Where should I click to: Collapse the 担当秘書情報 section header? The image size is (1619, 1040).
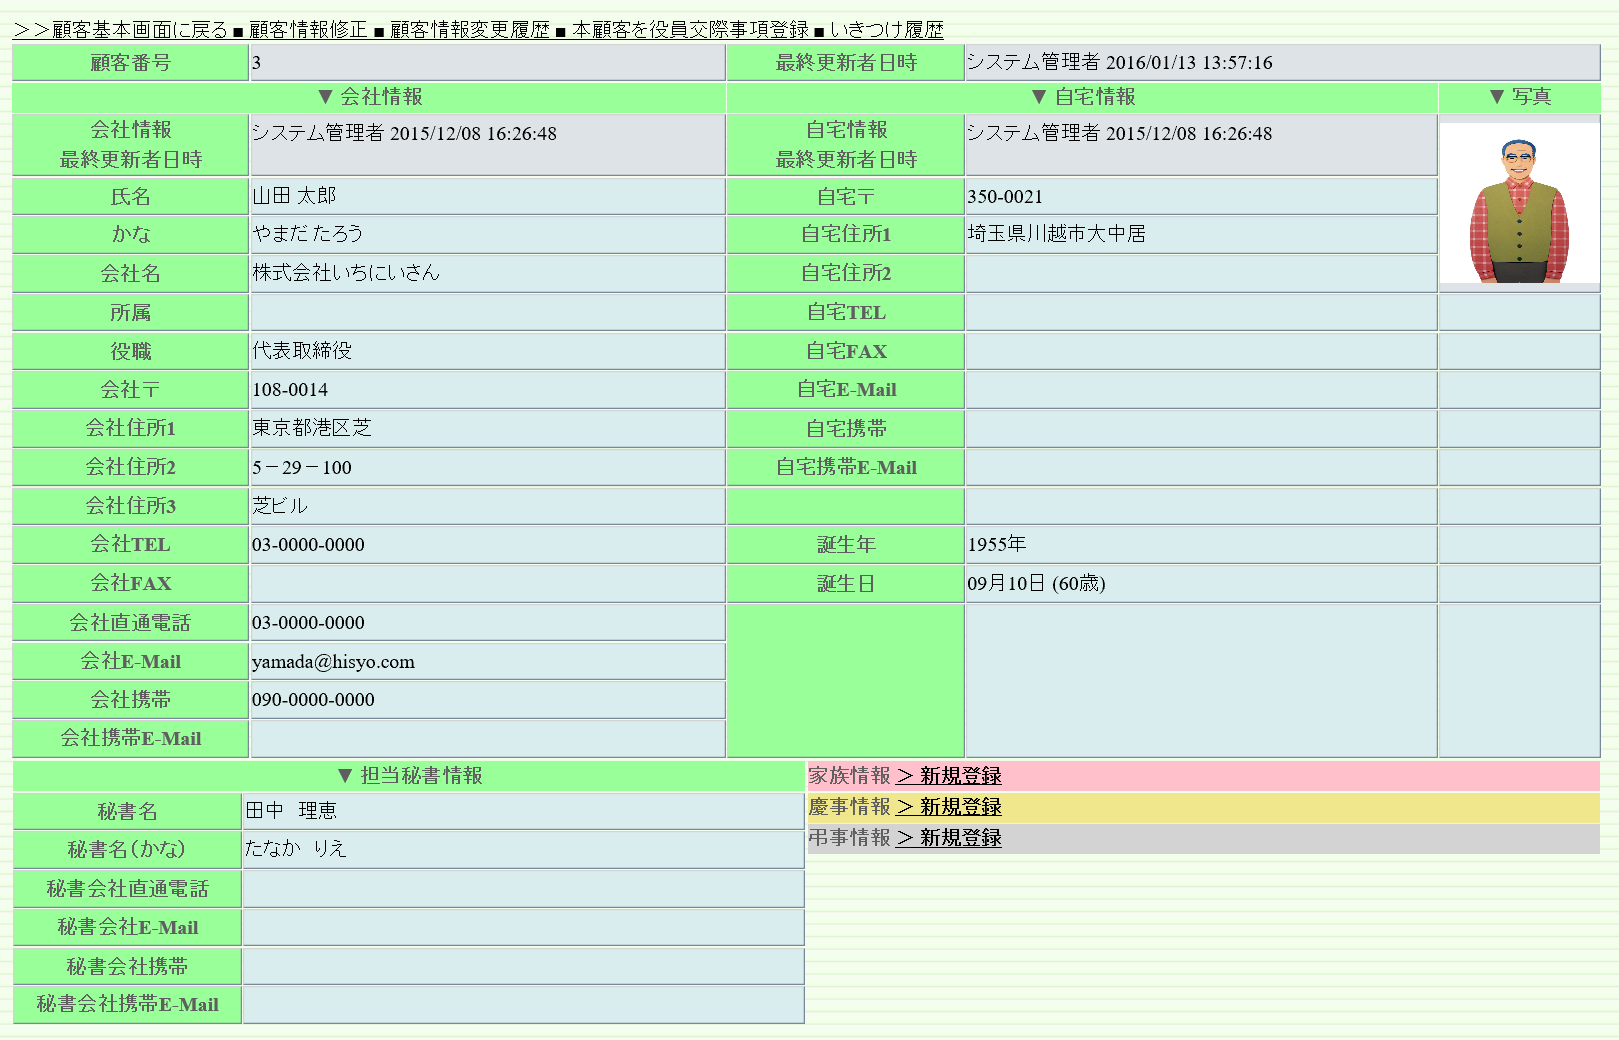coord(409,776)
